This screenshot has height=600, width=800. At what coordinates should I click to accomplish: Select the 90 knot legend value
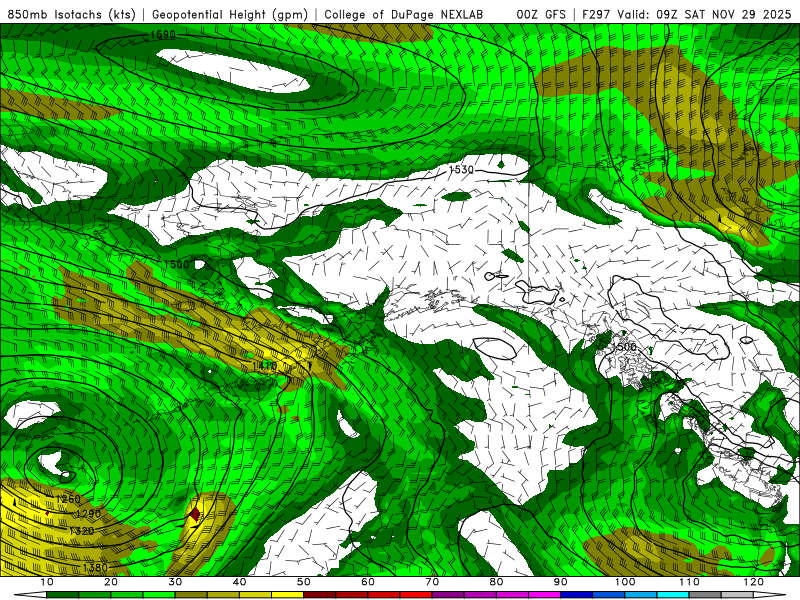[561, 582]
